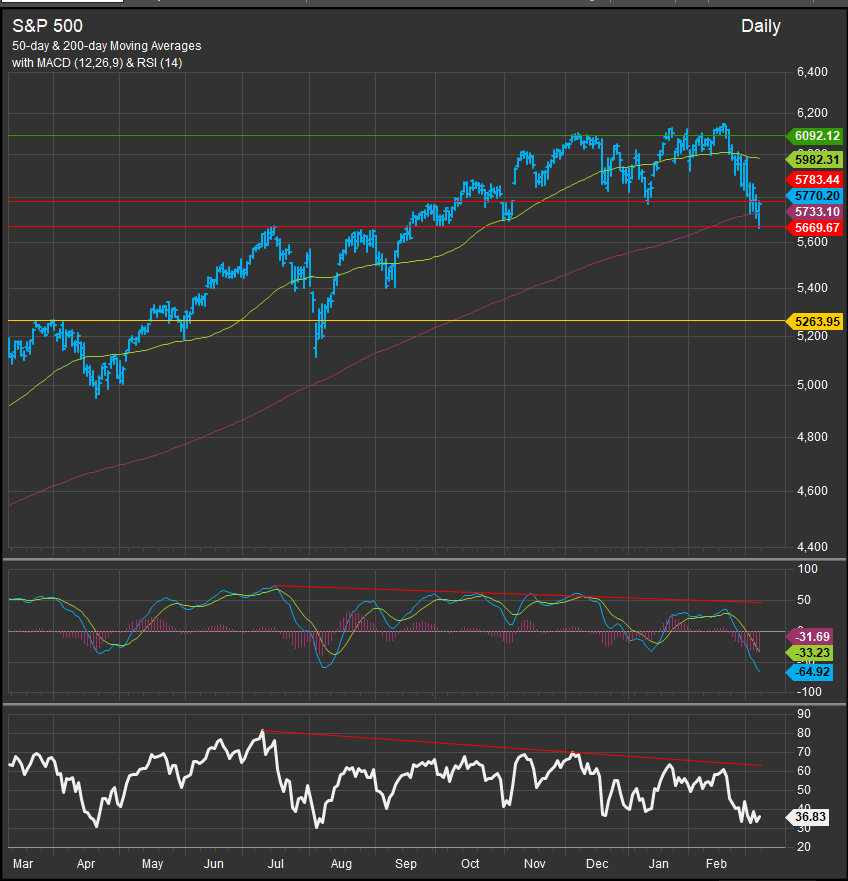Select the red 5669.67 support price tag
The height and width of the screenshot is (881, 848).
pyautogui.click(x=814, y=228)
